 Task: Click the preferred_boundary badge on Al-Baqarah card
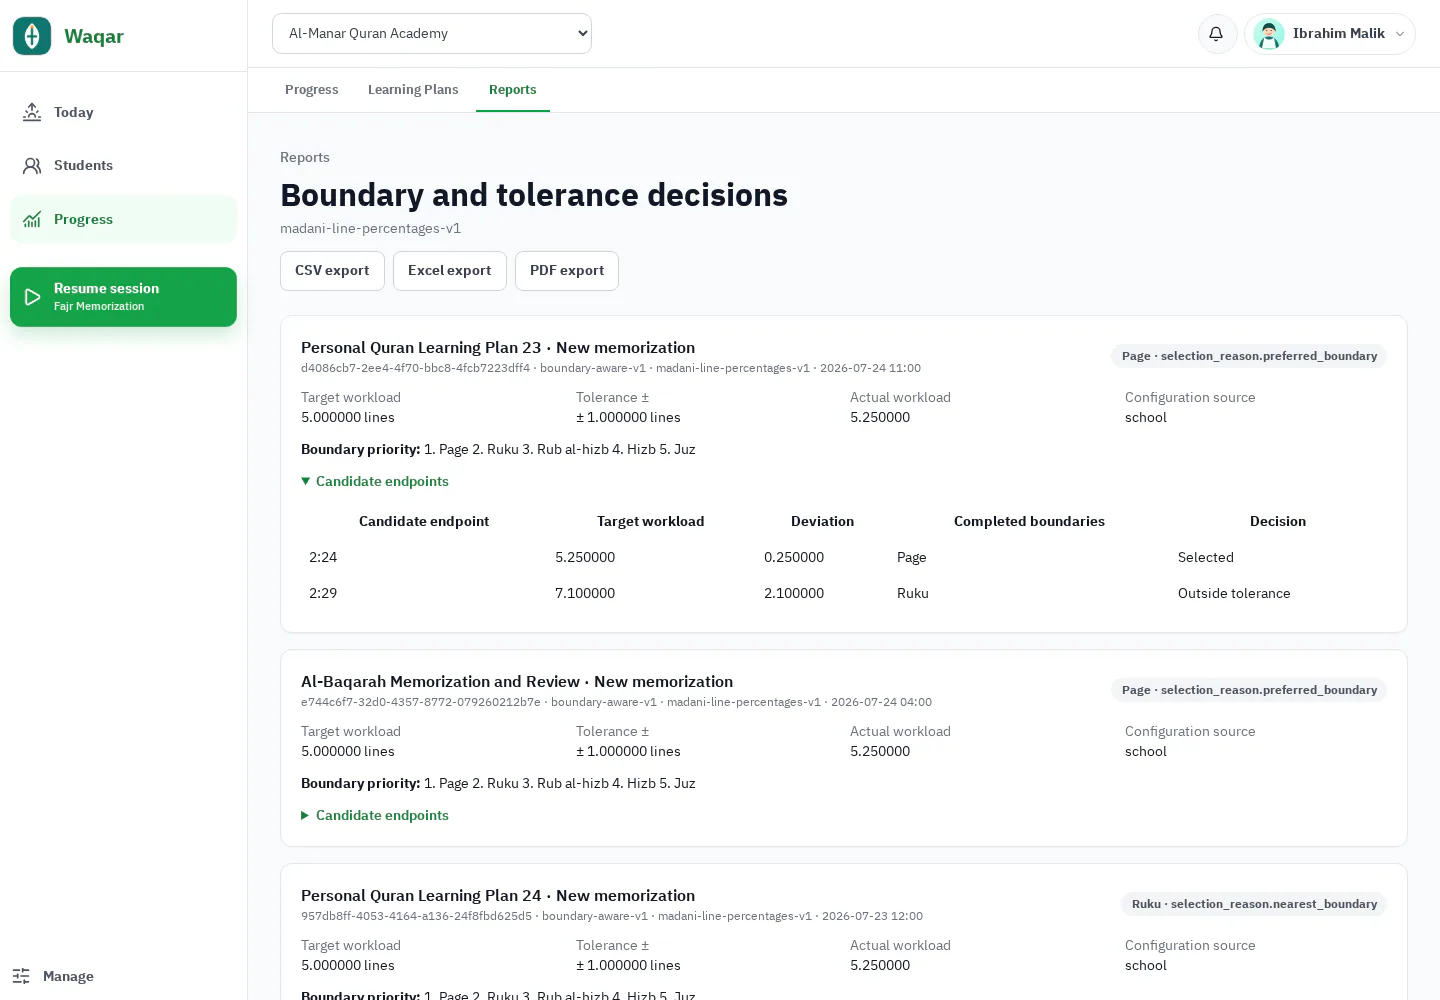pos(1249,690)
